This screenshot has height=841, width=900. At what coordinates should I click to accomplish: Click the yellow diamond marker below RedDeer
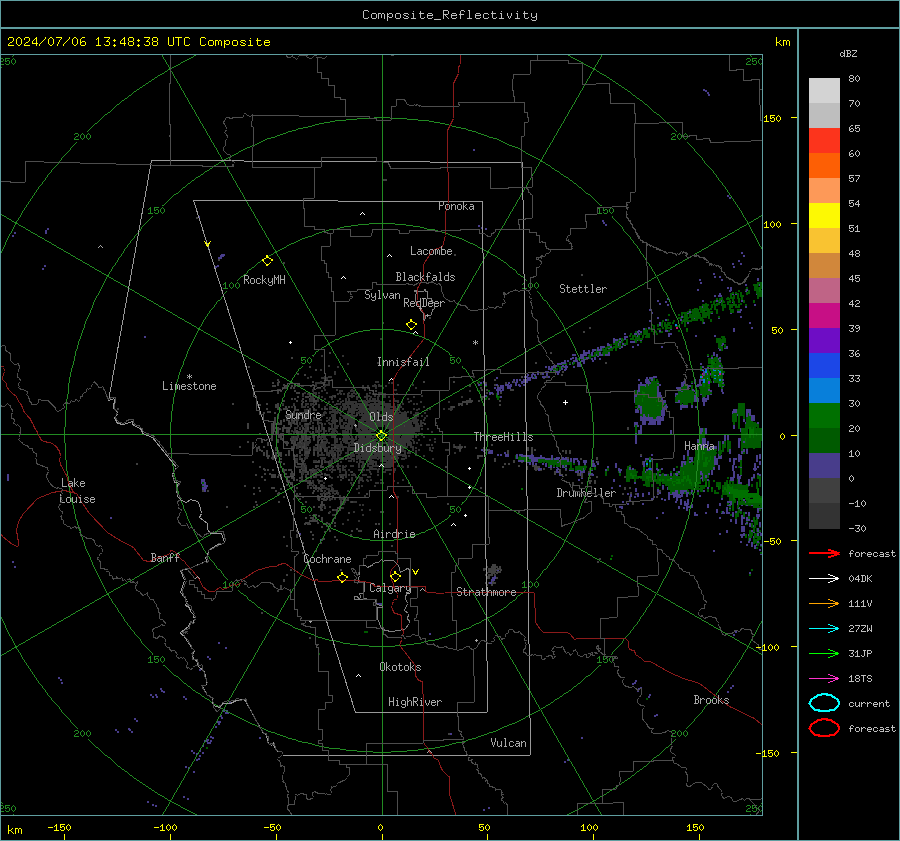pyautogui.click(x=411, y=325)
